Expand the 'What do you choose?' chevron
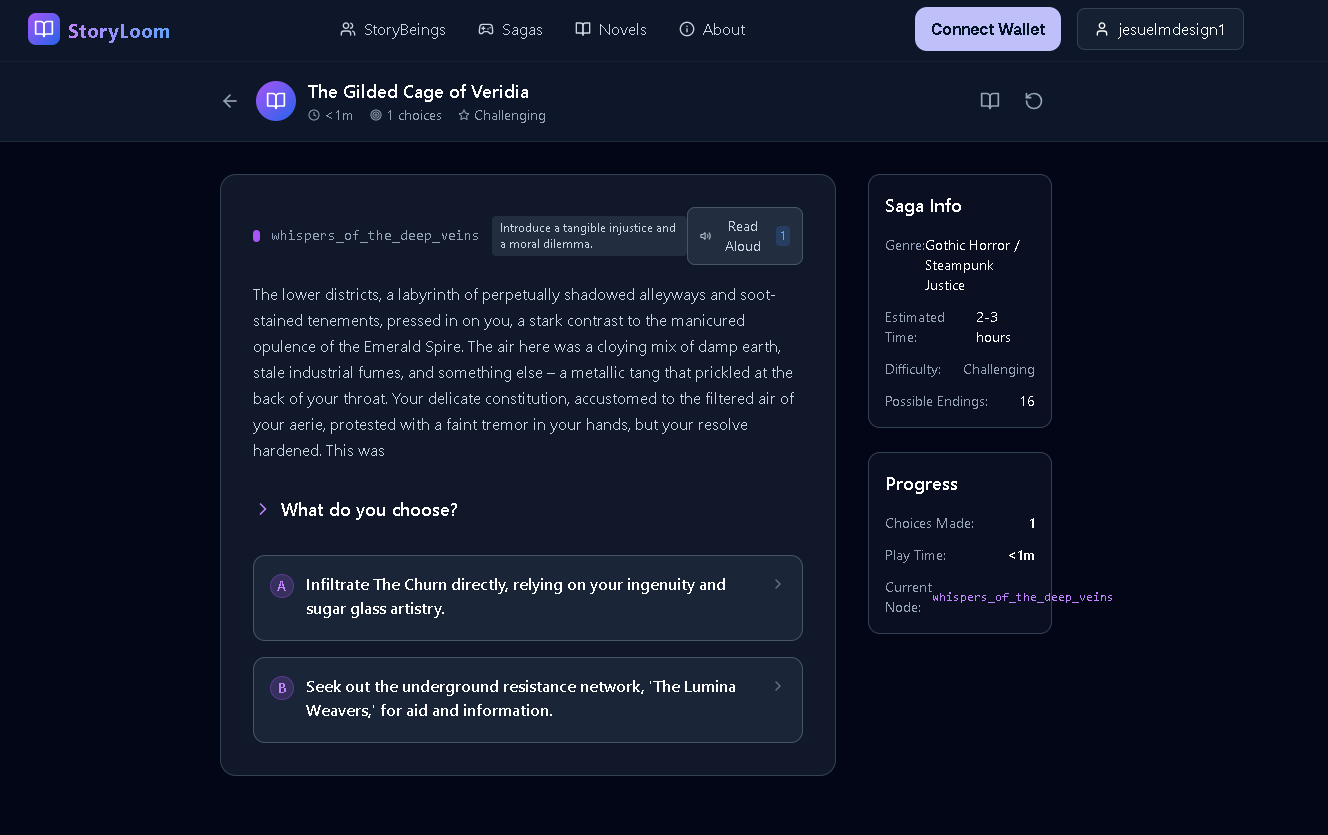Viewport: 1328px width, 835px height. (x=263, y=510)
